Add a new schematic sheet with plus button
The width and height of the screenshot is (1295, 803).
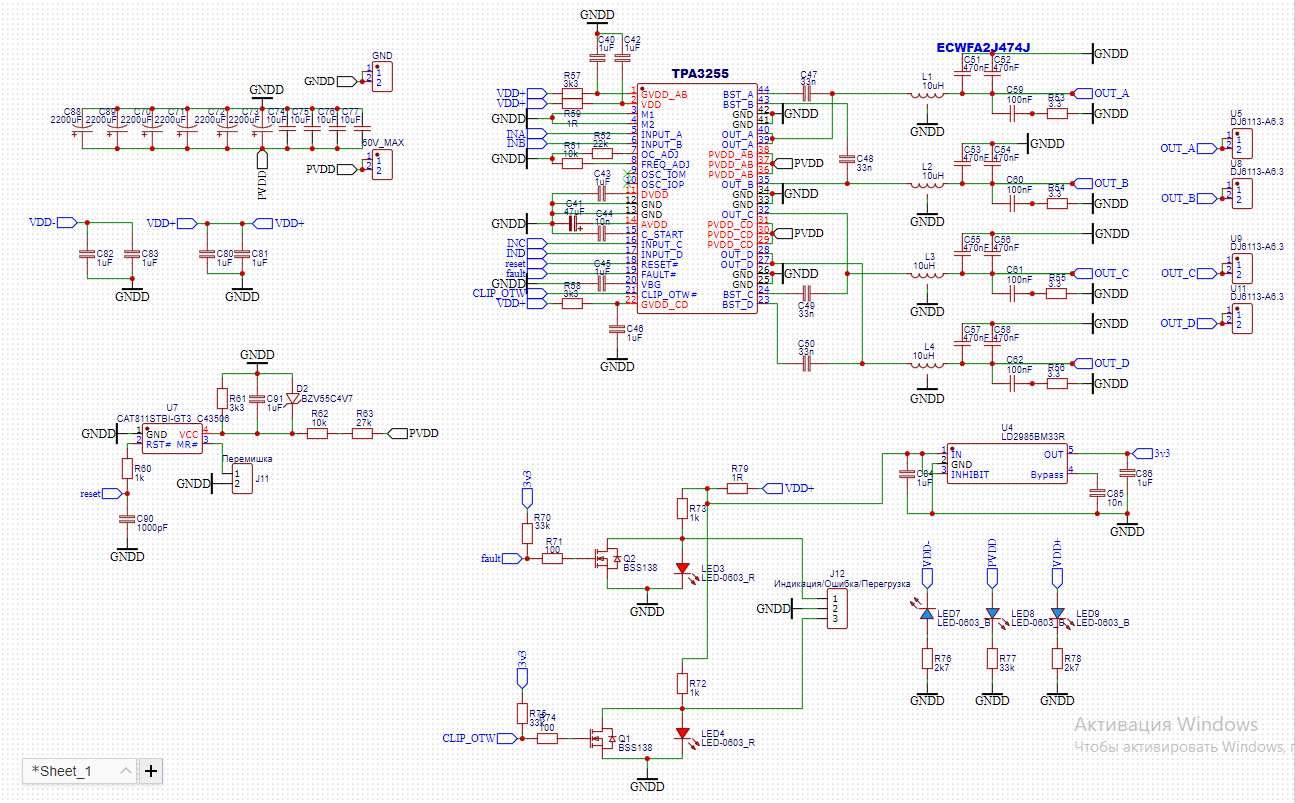pyautogui.click(x=151, y=770)
